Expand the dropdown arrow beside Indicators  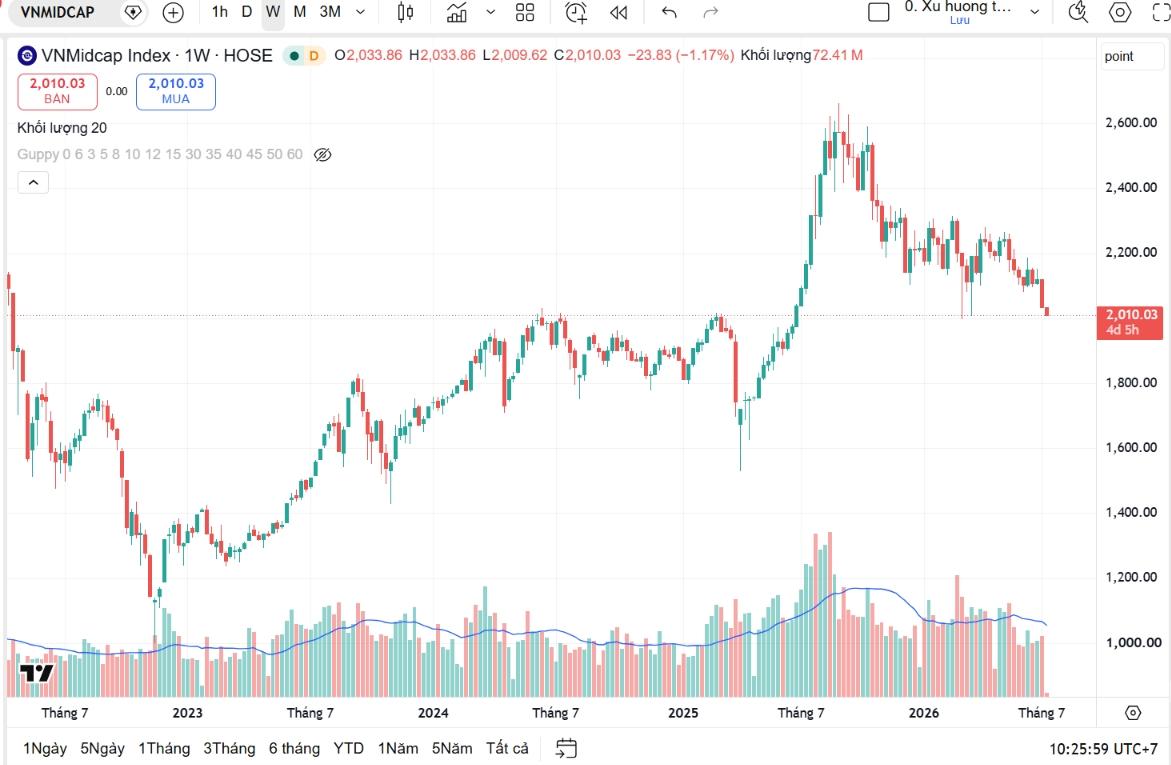[x=491, y=12]
